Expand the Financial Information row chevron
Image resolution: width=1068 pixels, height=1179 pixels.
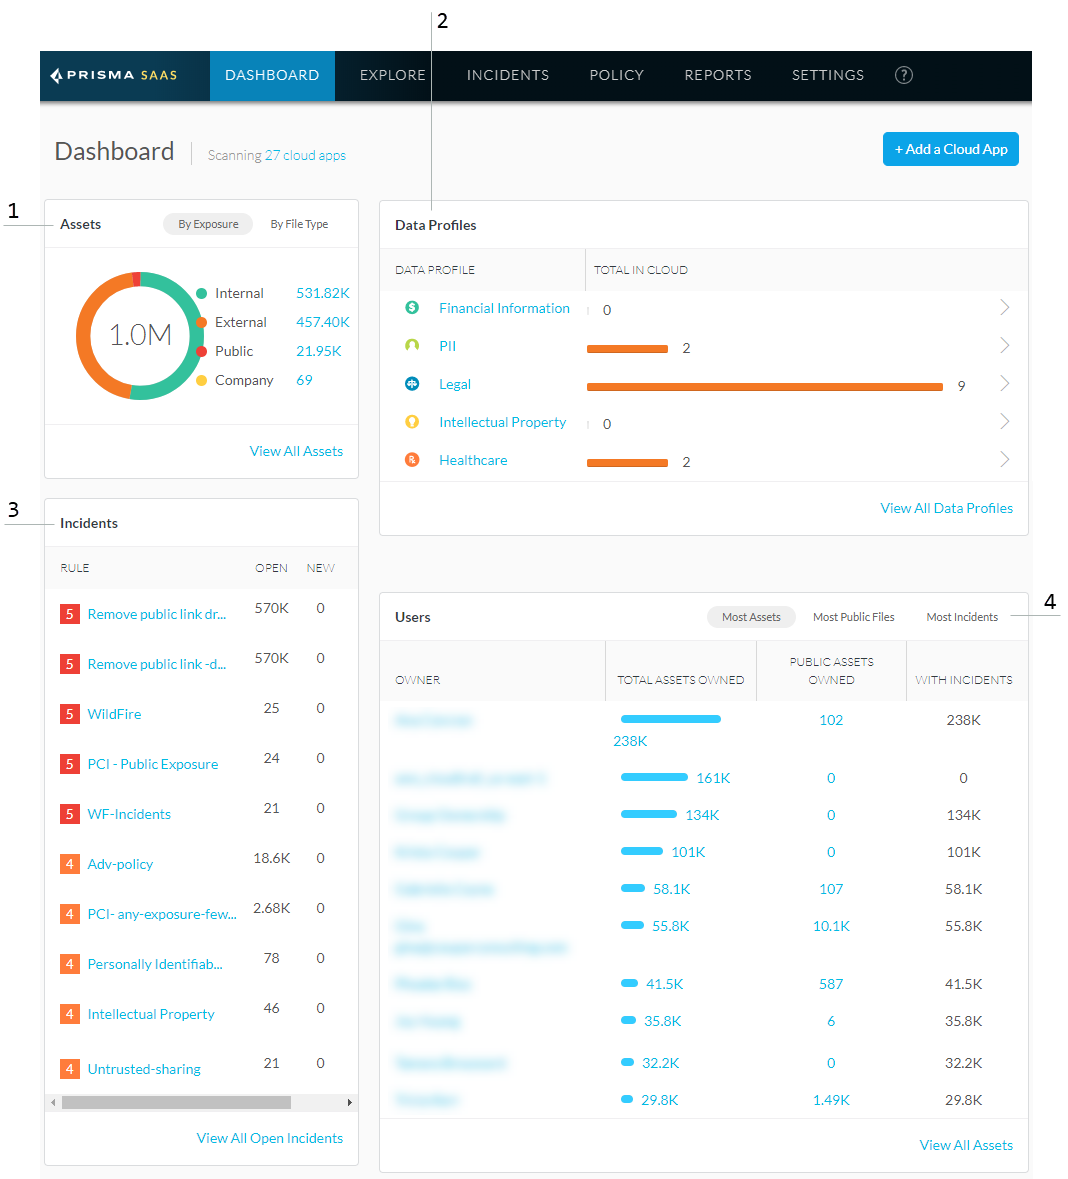[x=1005, y=308]
